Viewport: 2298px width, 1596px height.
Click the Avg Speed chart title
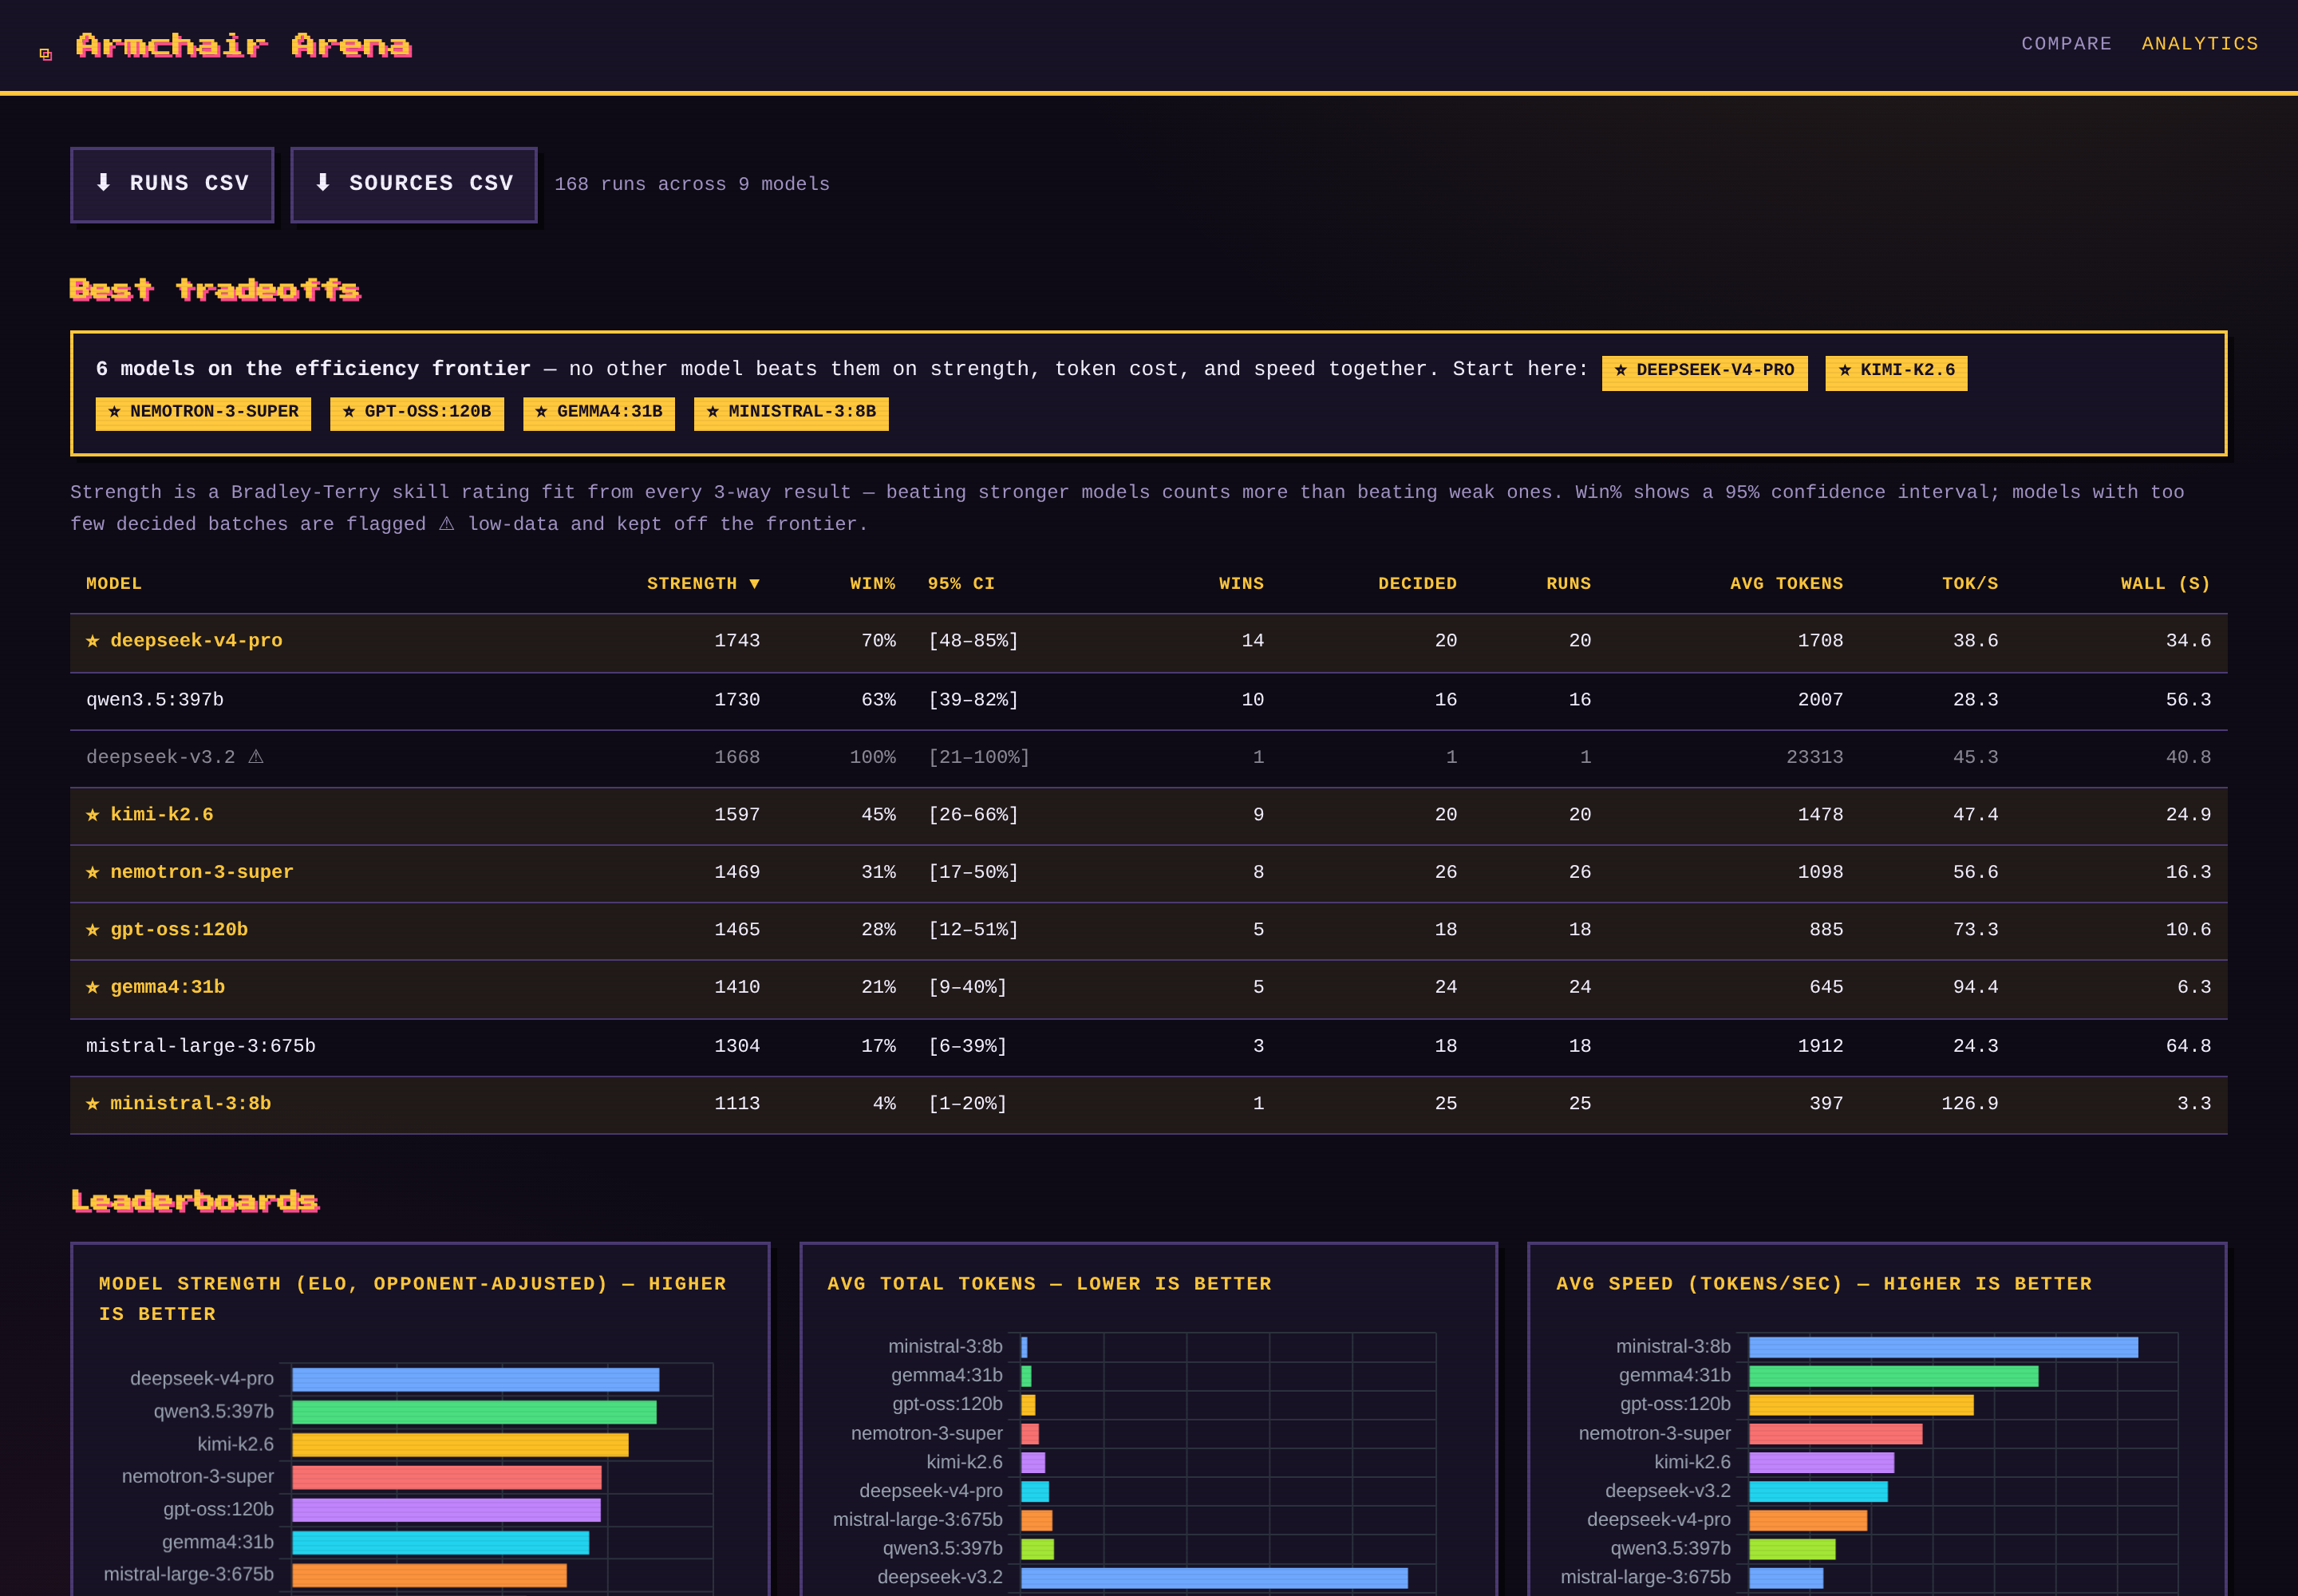pos(1824,1284)
